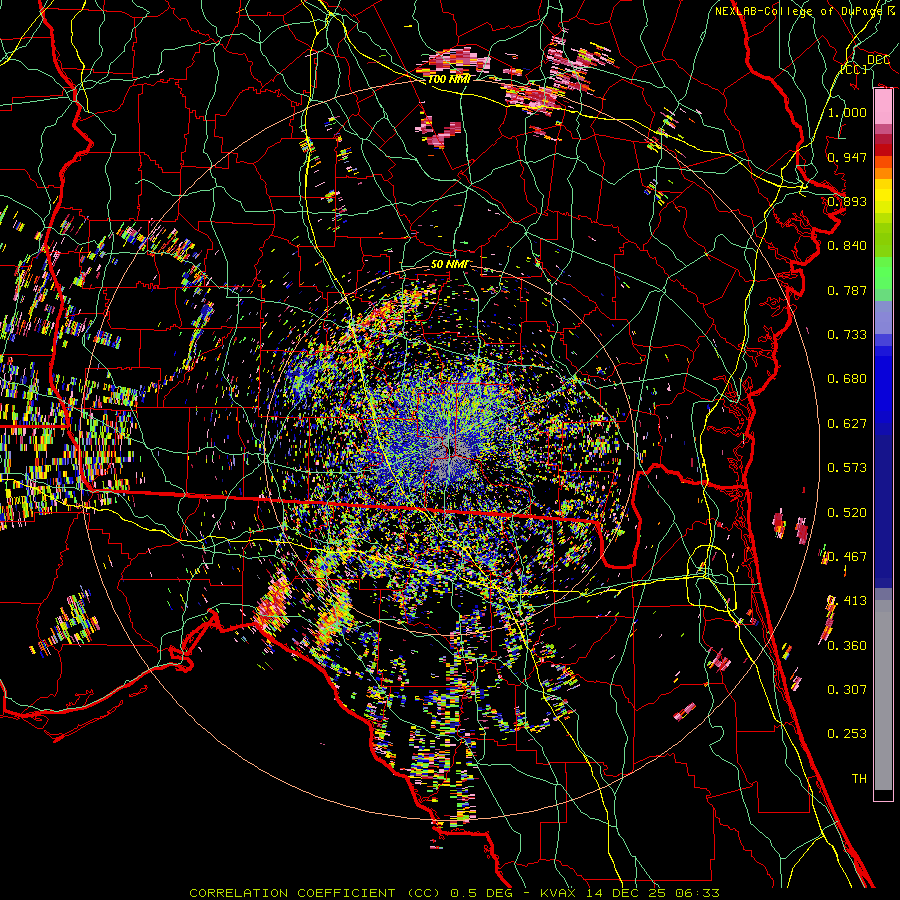Select the 0.733 legend value

coord(847,335)
